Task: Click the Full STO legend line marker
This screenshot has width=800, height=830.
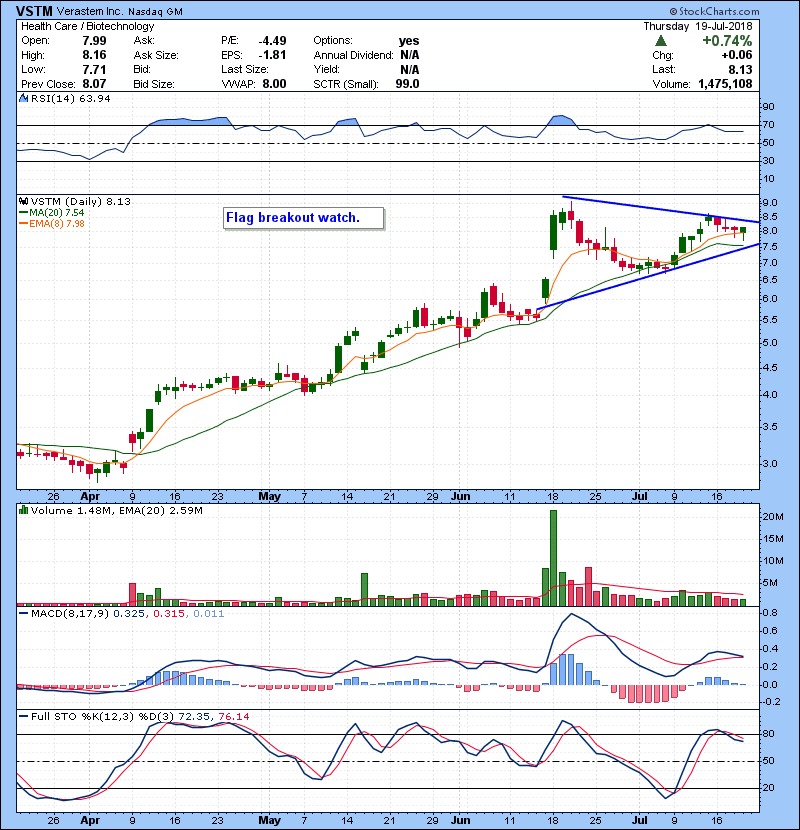Action: (x=24, y=717)
